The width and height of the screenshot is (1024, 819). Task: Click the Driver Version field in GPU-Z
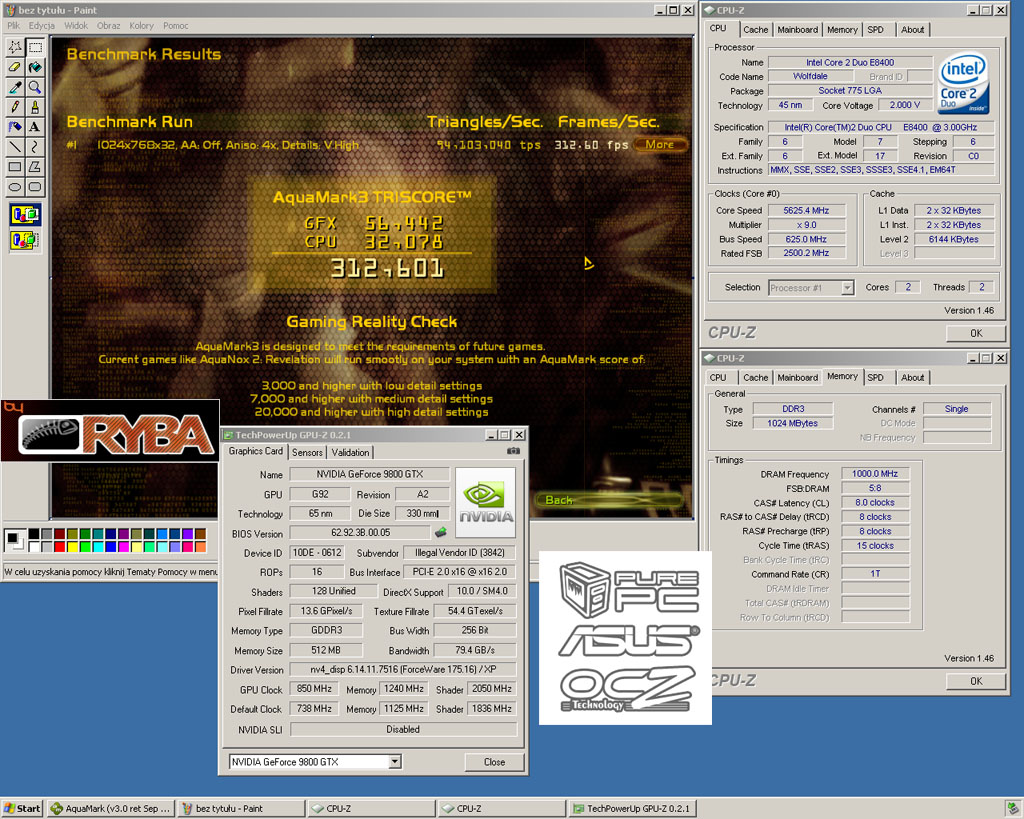click(x=403, y=669)
